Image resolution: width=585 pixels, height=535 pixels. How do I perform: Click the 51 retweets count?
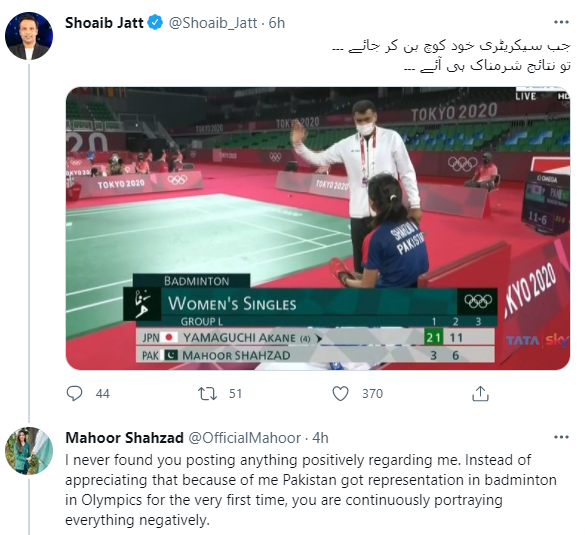pyautogui.click(x=235, y=394)
